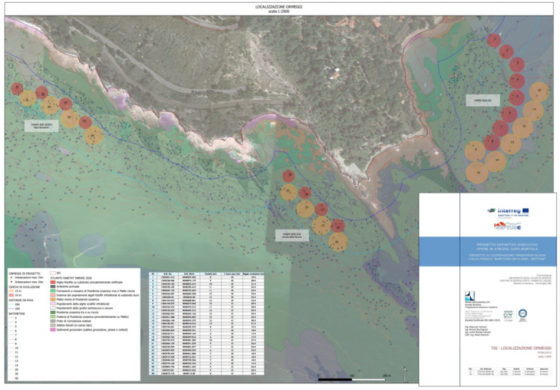Viewport: 560px width, 390px height.
Task: Click the dark grey Ambiente portuale swatch
Action: pos(53,286)
